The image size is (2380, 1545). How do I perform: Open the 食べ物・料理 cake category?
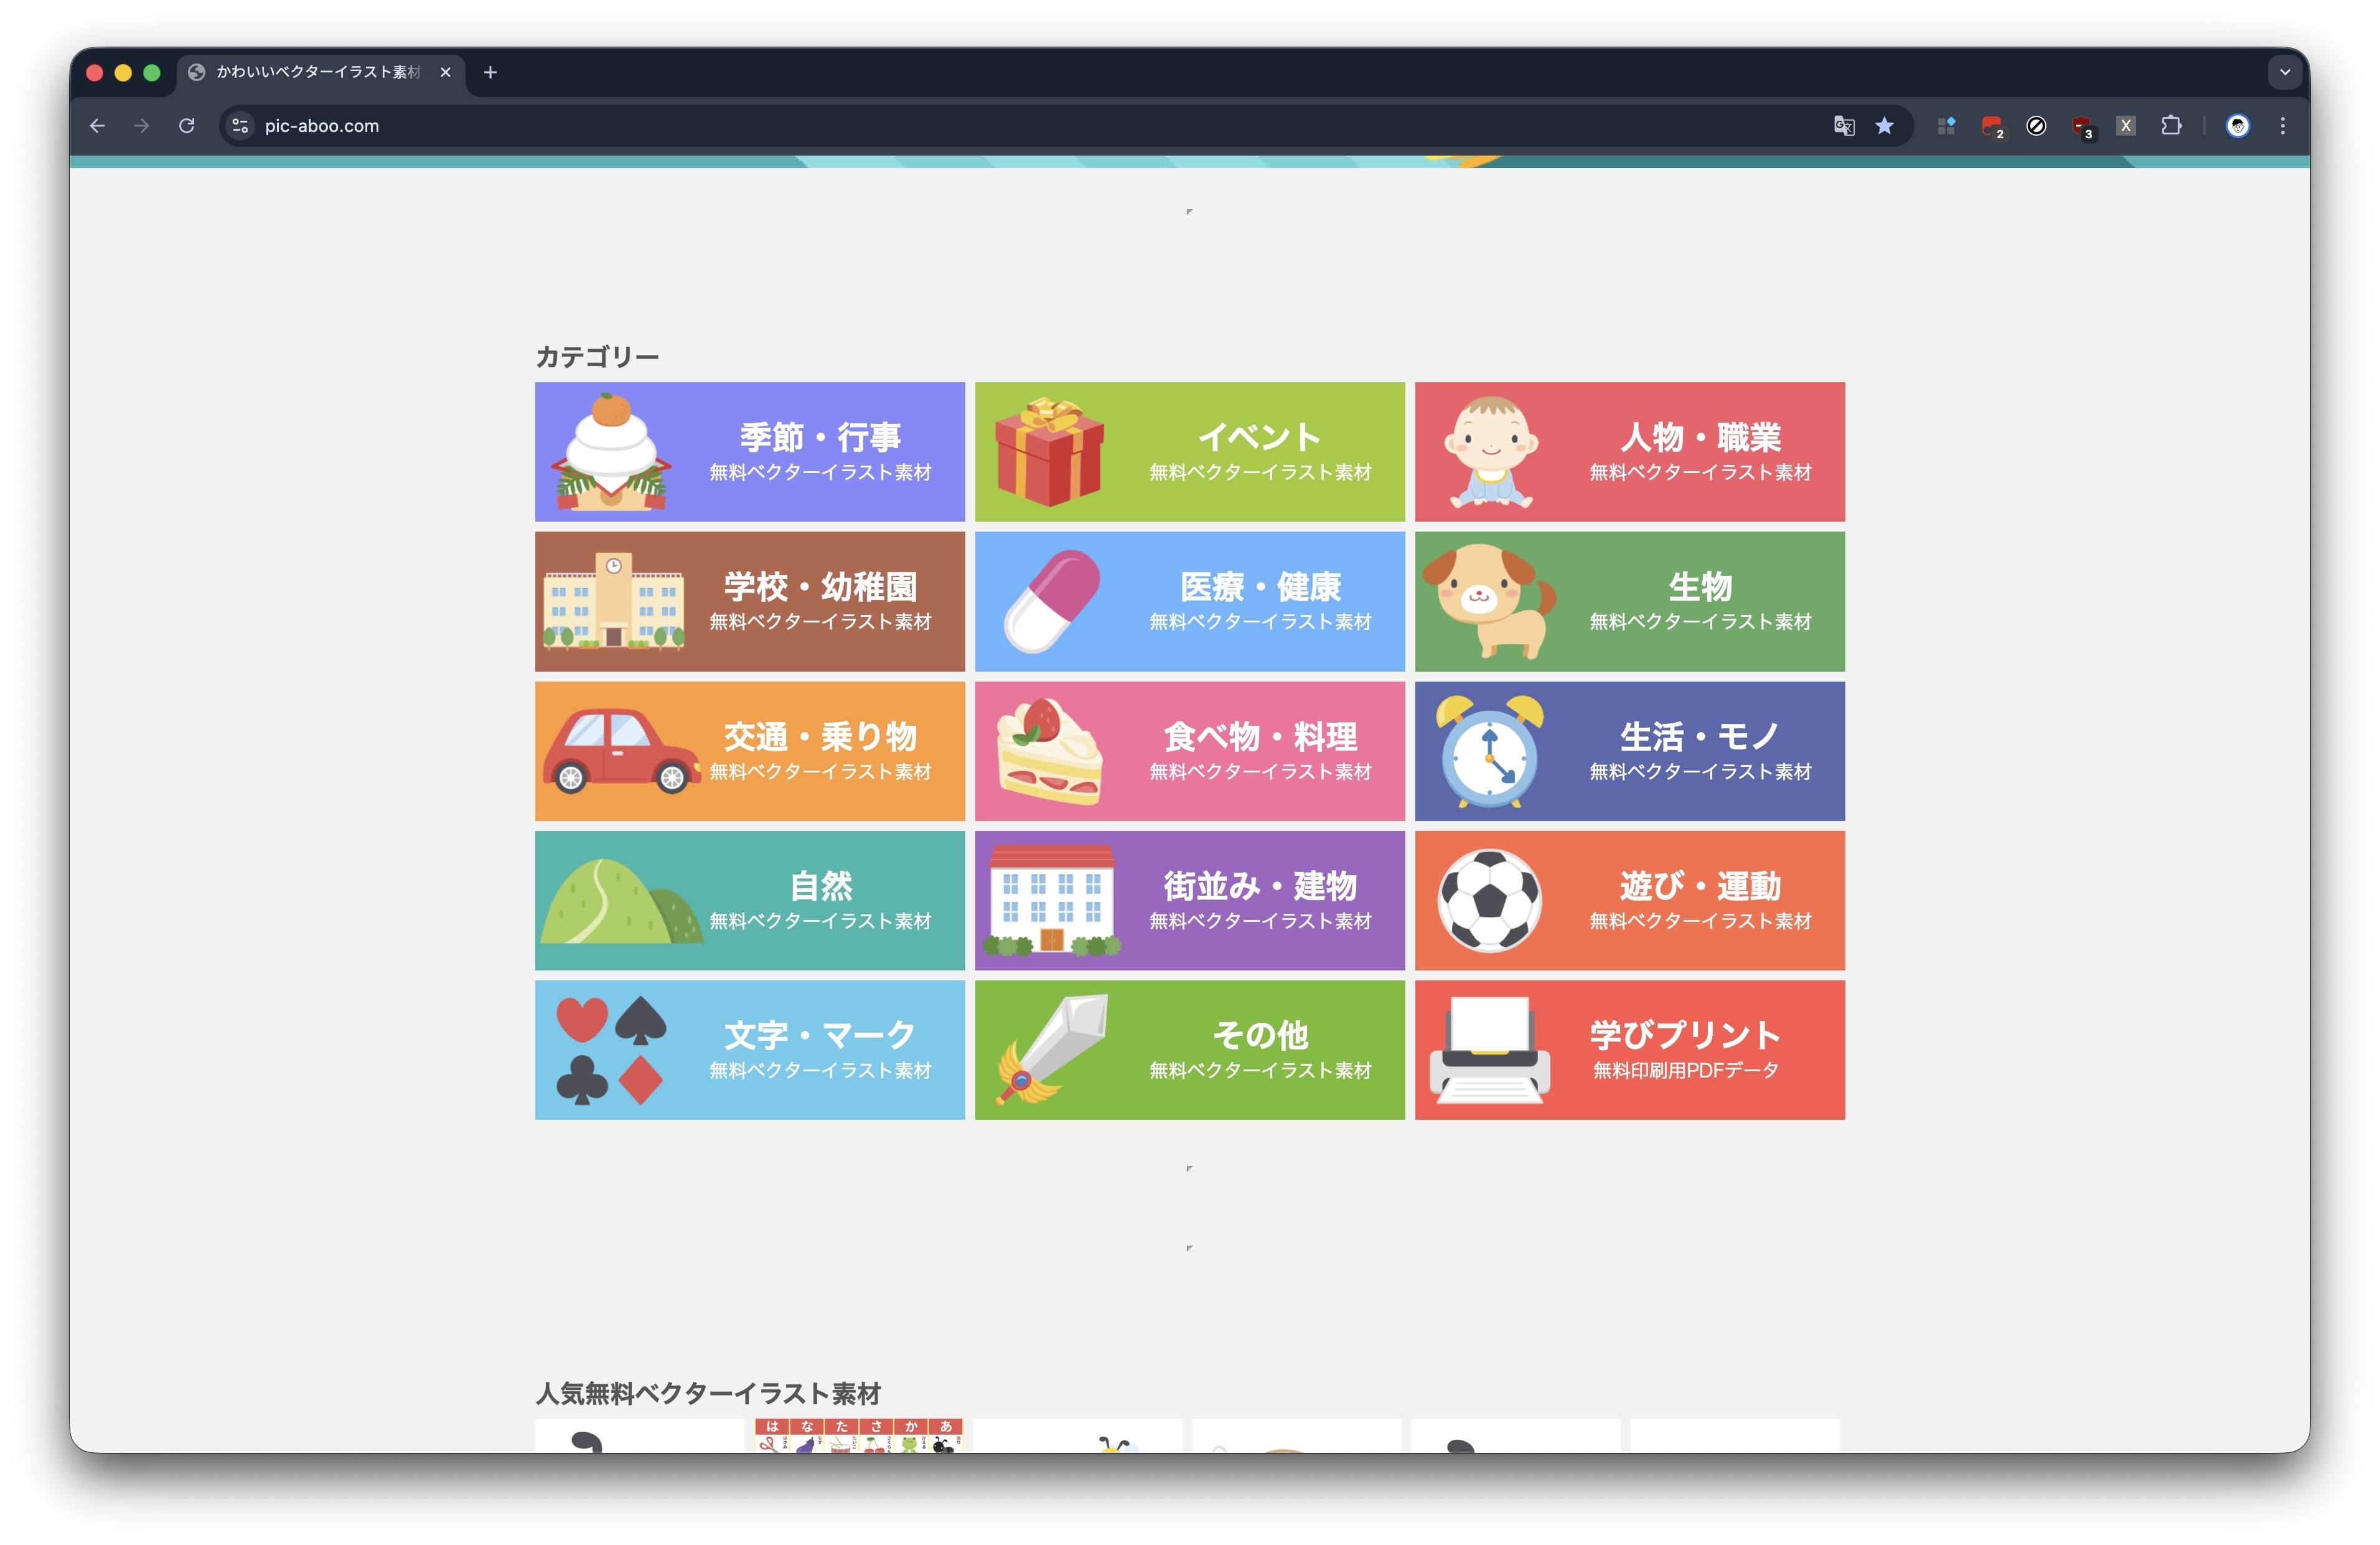[1189, 751]
